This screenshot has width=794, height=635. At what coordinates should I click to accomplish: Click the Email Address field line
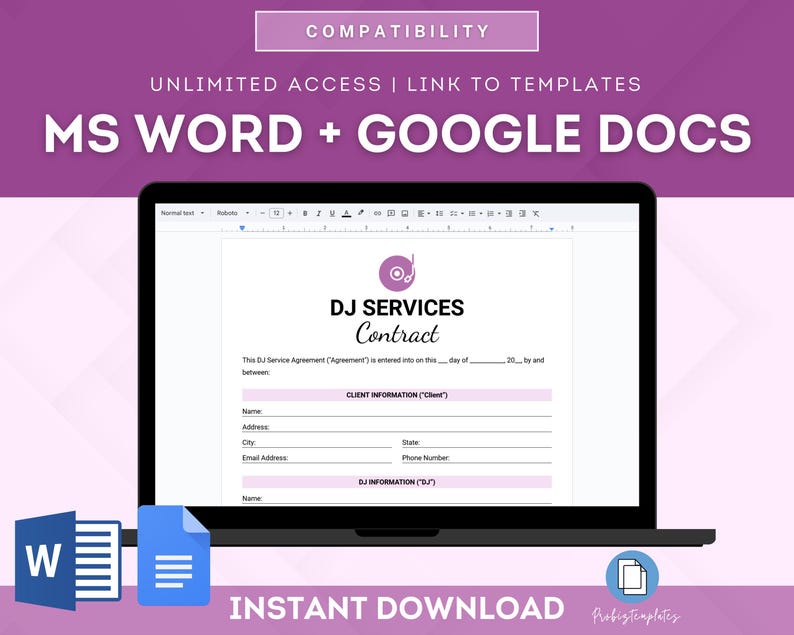(x=317, y=458)
